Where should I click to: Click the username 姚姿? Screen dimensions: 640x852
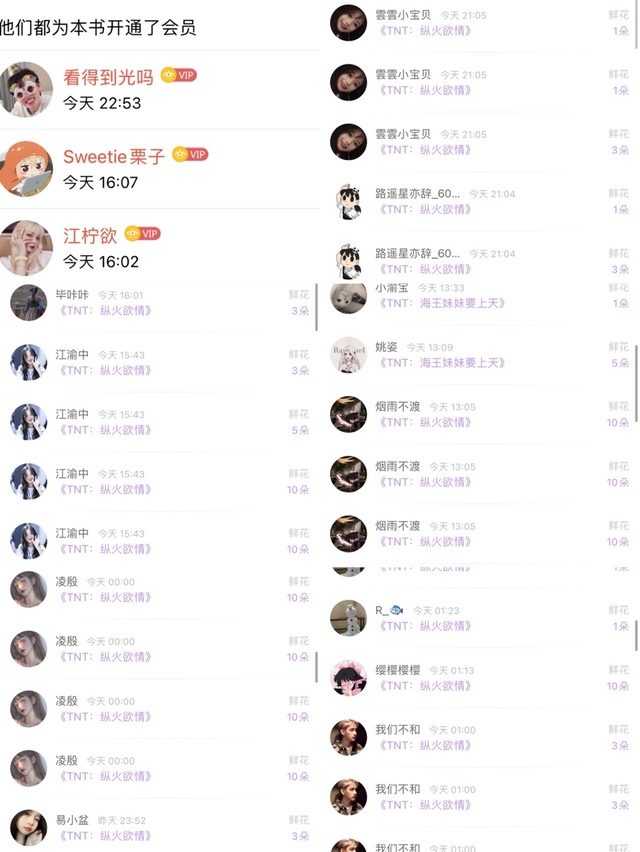(x=386, y=347)
